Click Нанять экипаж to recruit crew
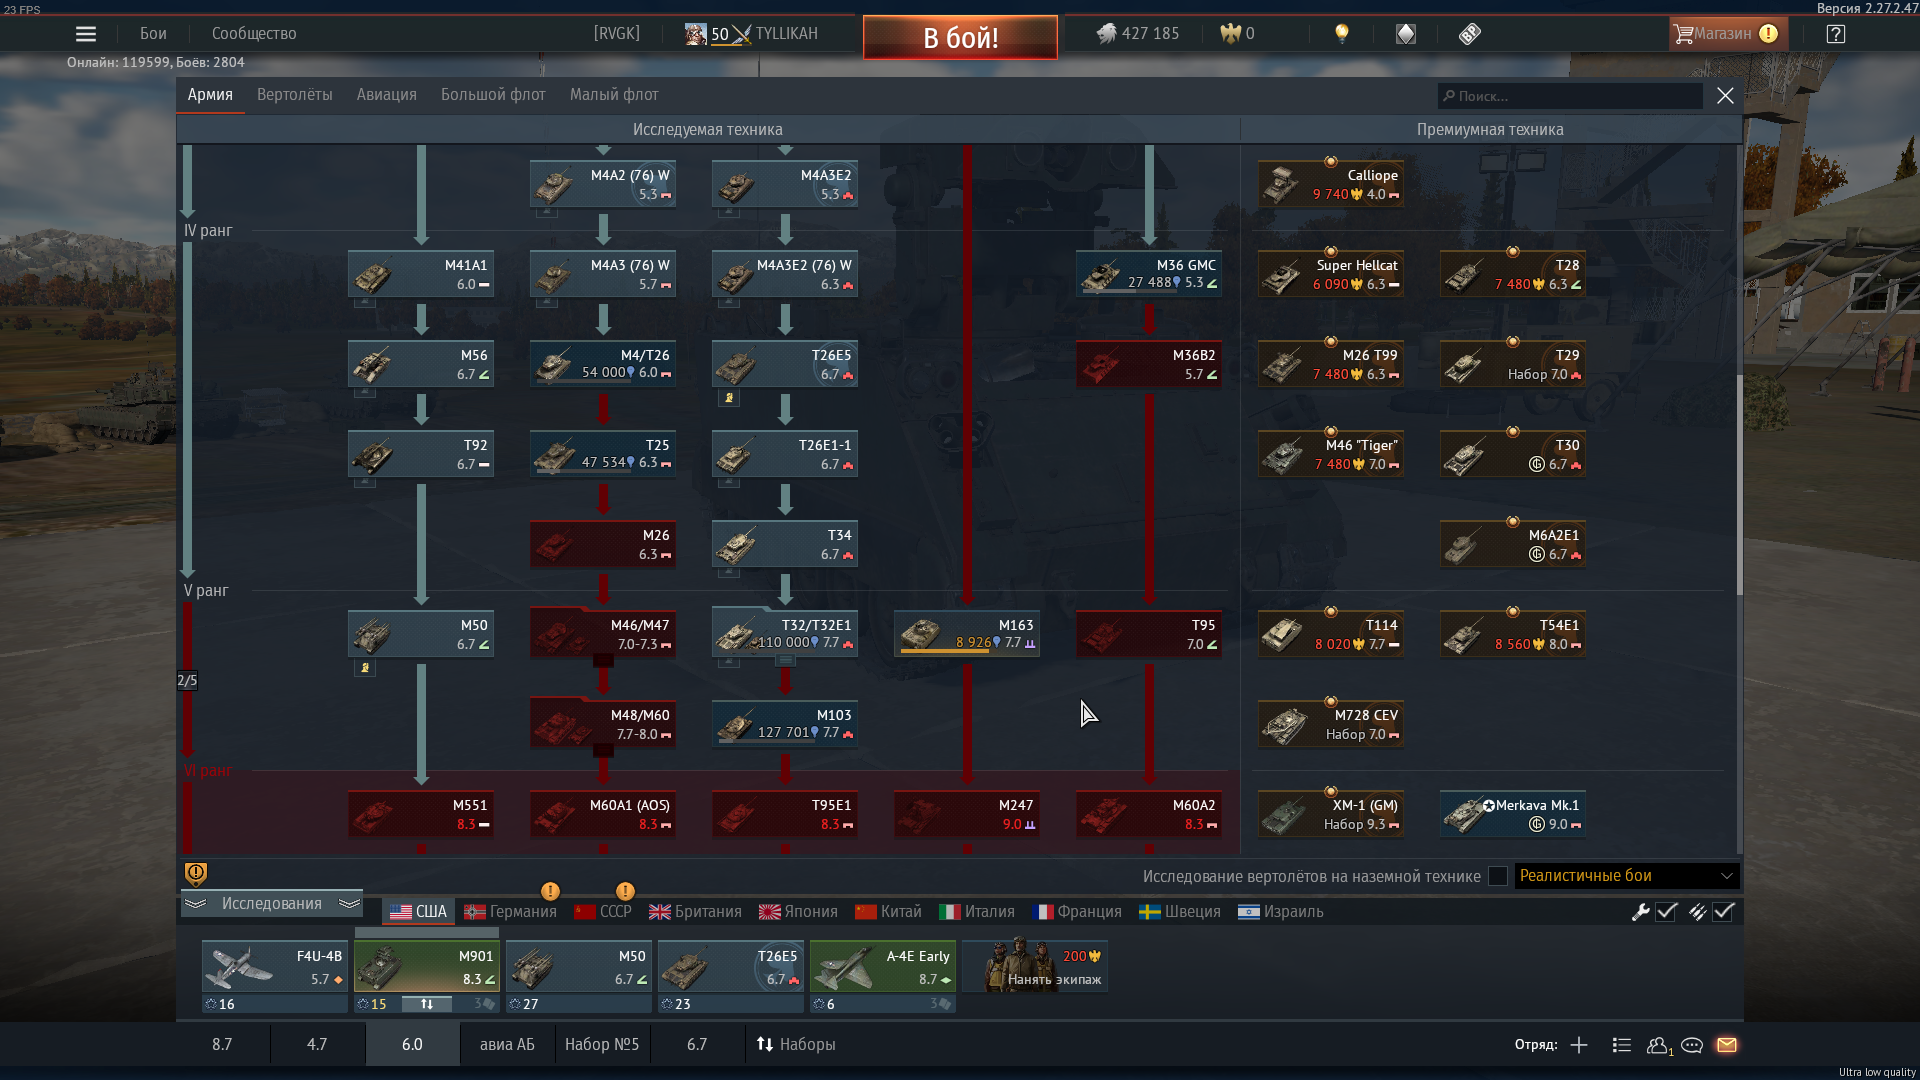The image size is (1920, 1080). click(1035, 966)
